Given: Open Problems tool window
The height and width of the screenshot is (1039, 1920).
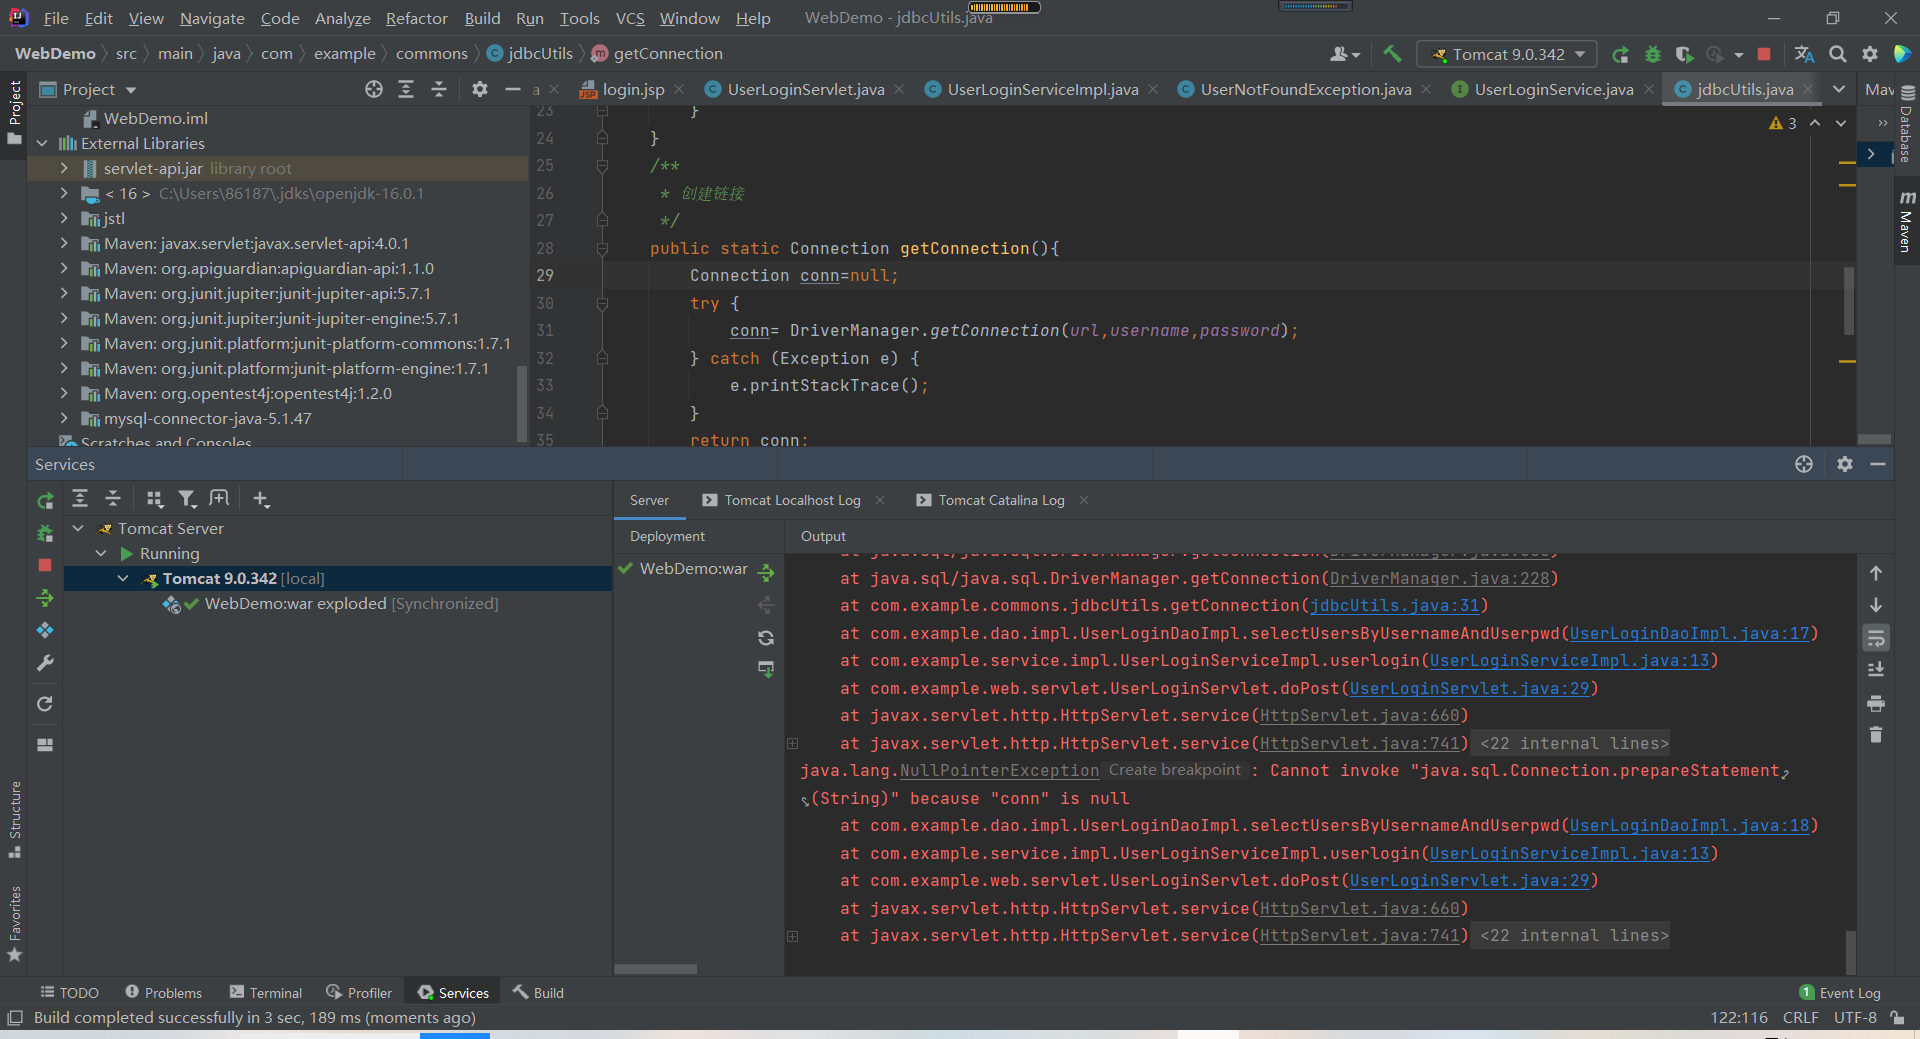Looking at the screenshot, I should click(163, 992).
